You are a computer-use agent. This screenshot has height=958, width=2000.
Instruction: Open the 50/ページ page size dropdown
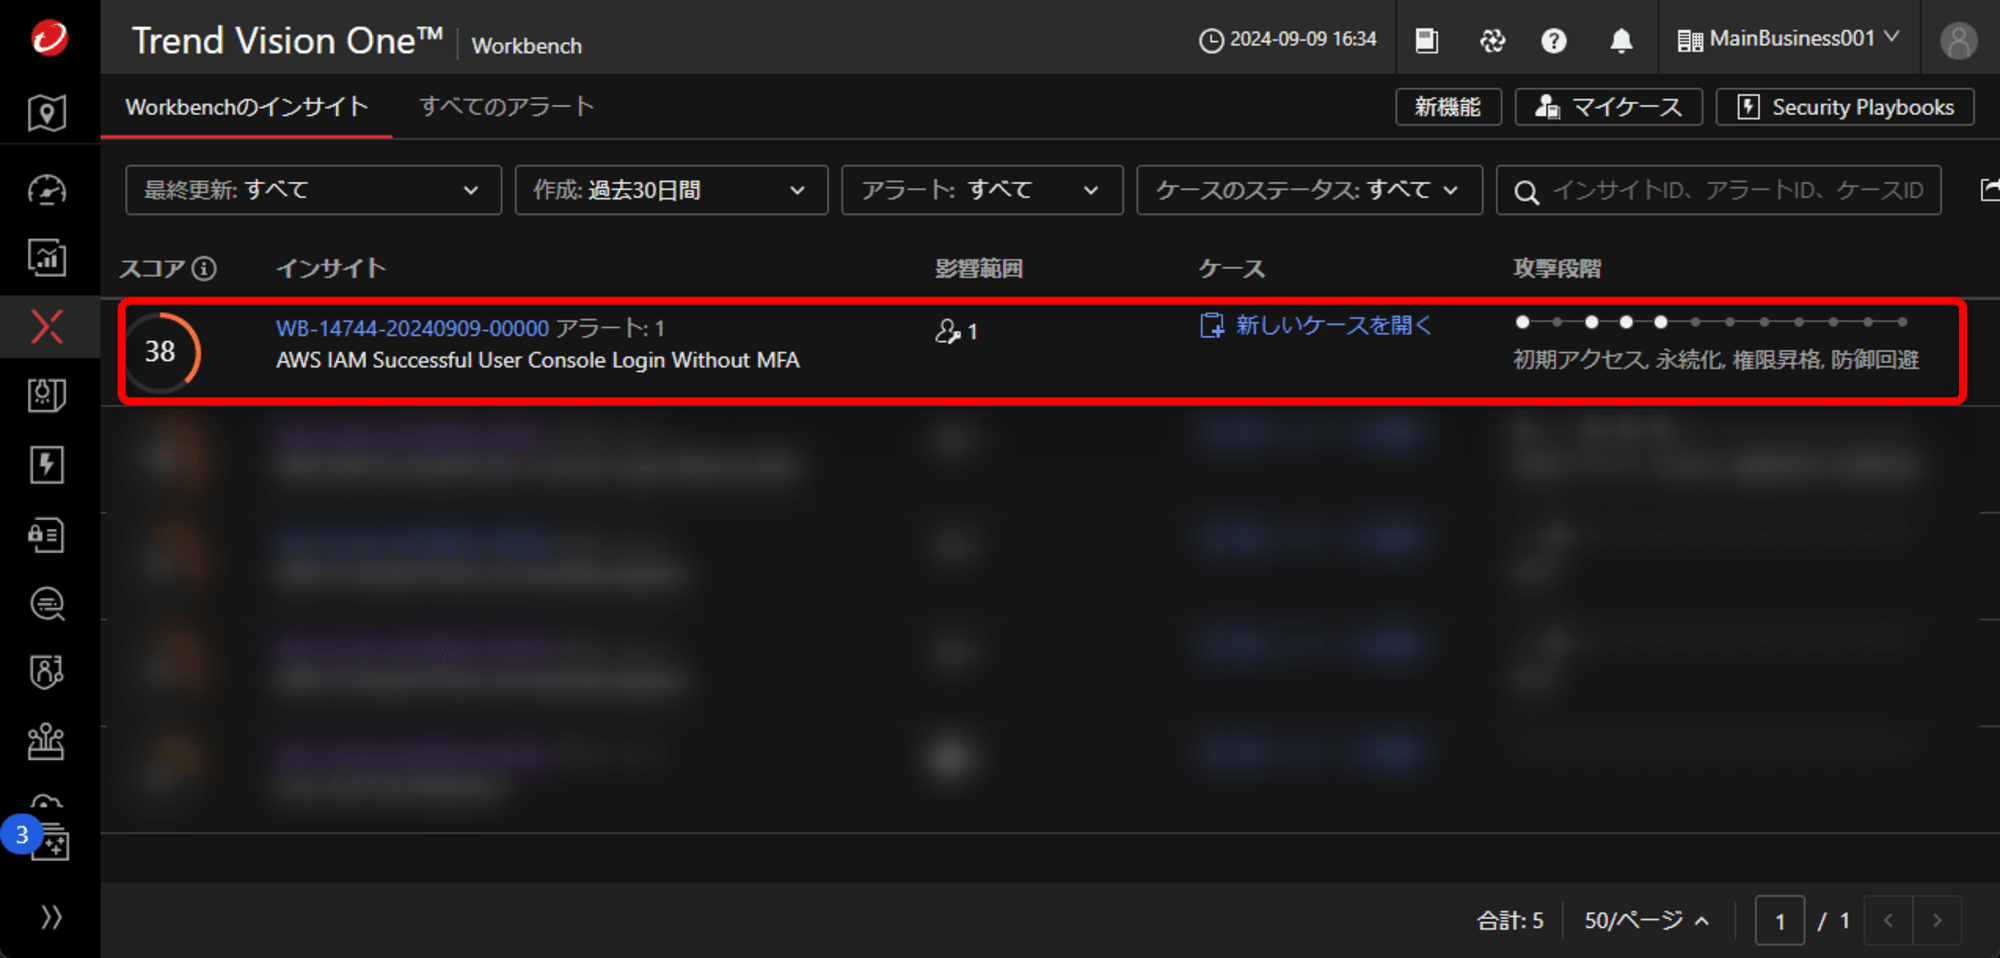point(1646,920)
